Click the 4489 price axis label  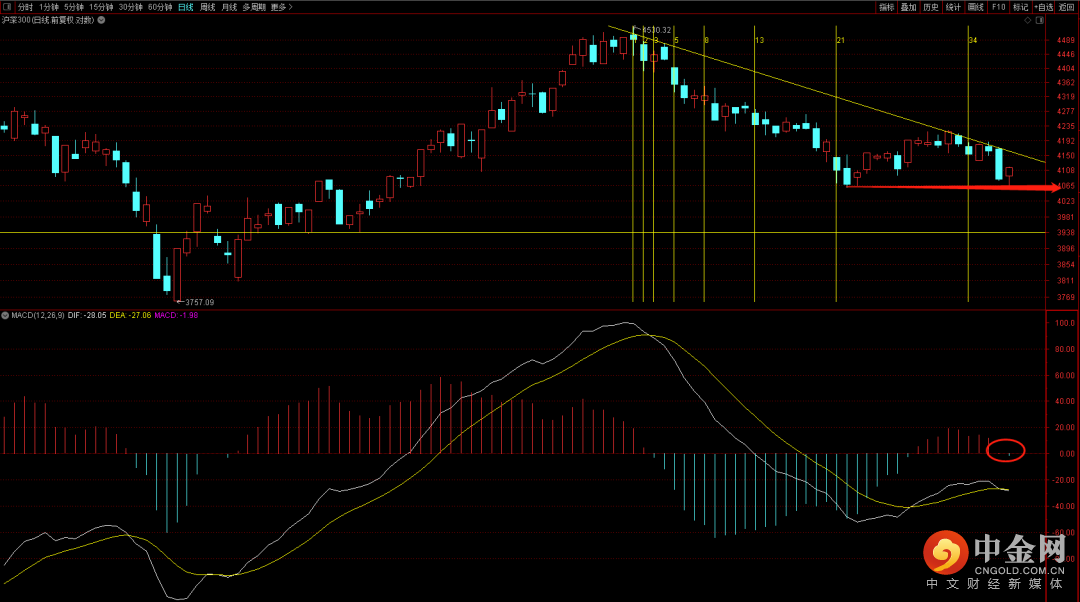1066,40
